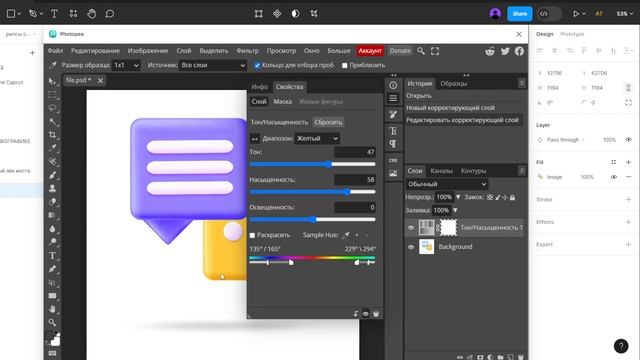640x360 pixels.
Task: Toggle Figma Dev Mode switch
Action: (x=548, y=13)
